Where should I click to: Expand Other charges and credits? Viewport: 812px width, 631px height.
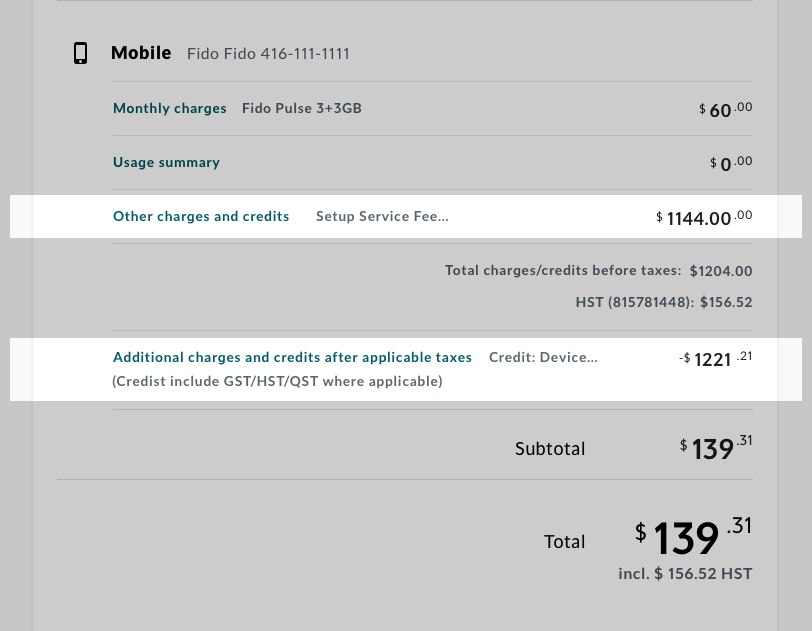click(x=201, y=216)
